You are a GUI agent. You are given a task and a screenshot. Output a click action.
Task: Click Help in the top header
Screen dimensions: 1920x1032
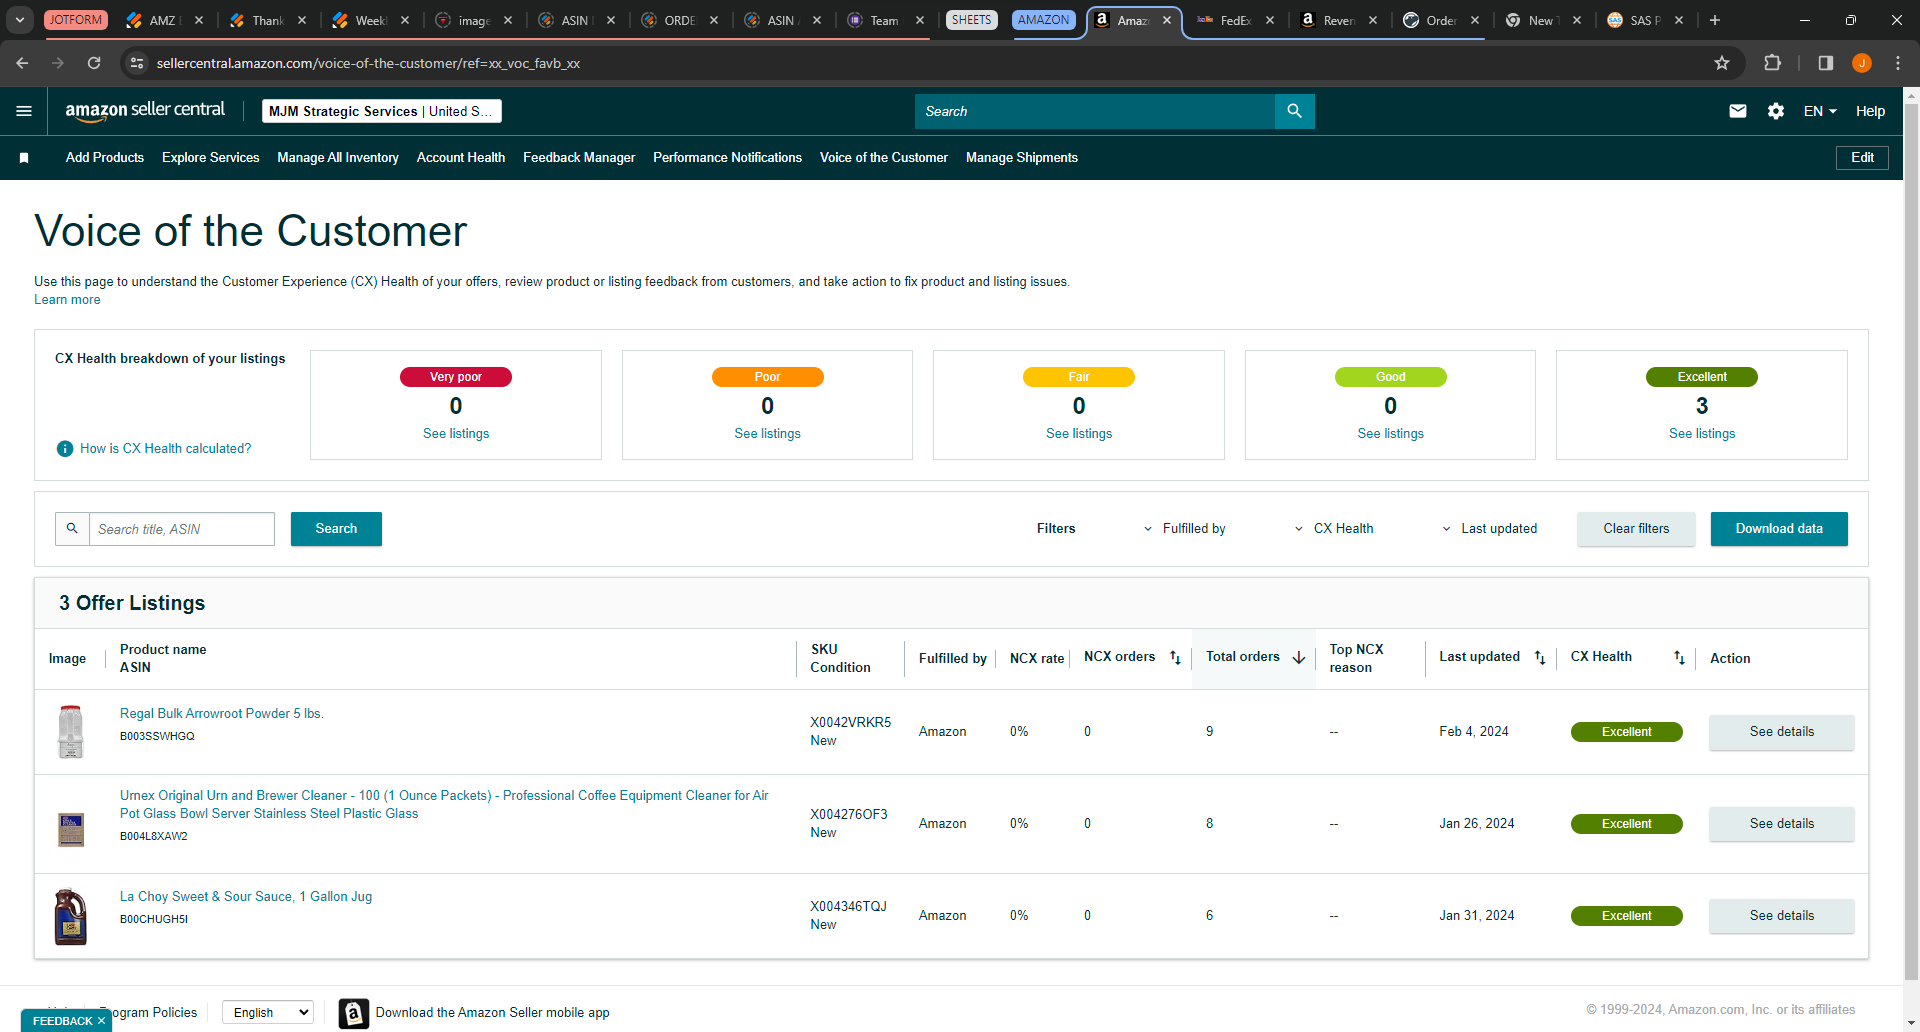coord(1870,111)
